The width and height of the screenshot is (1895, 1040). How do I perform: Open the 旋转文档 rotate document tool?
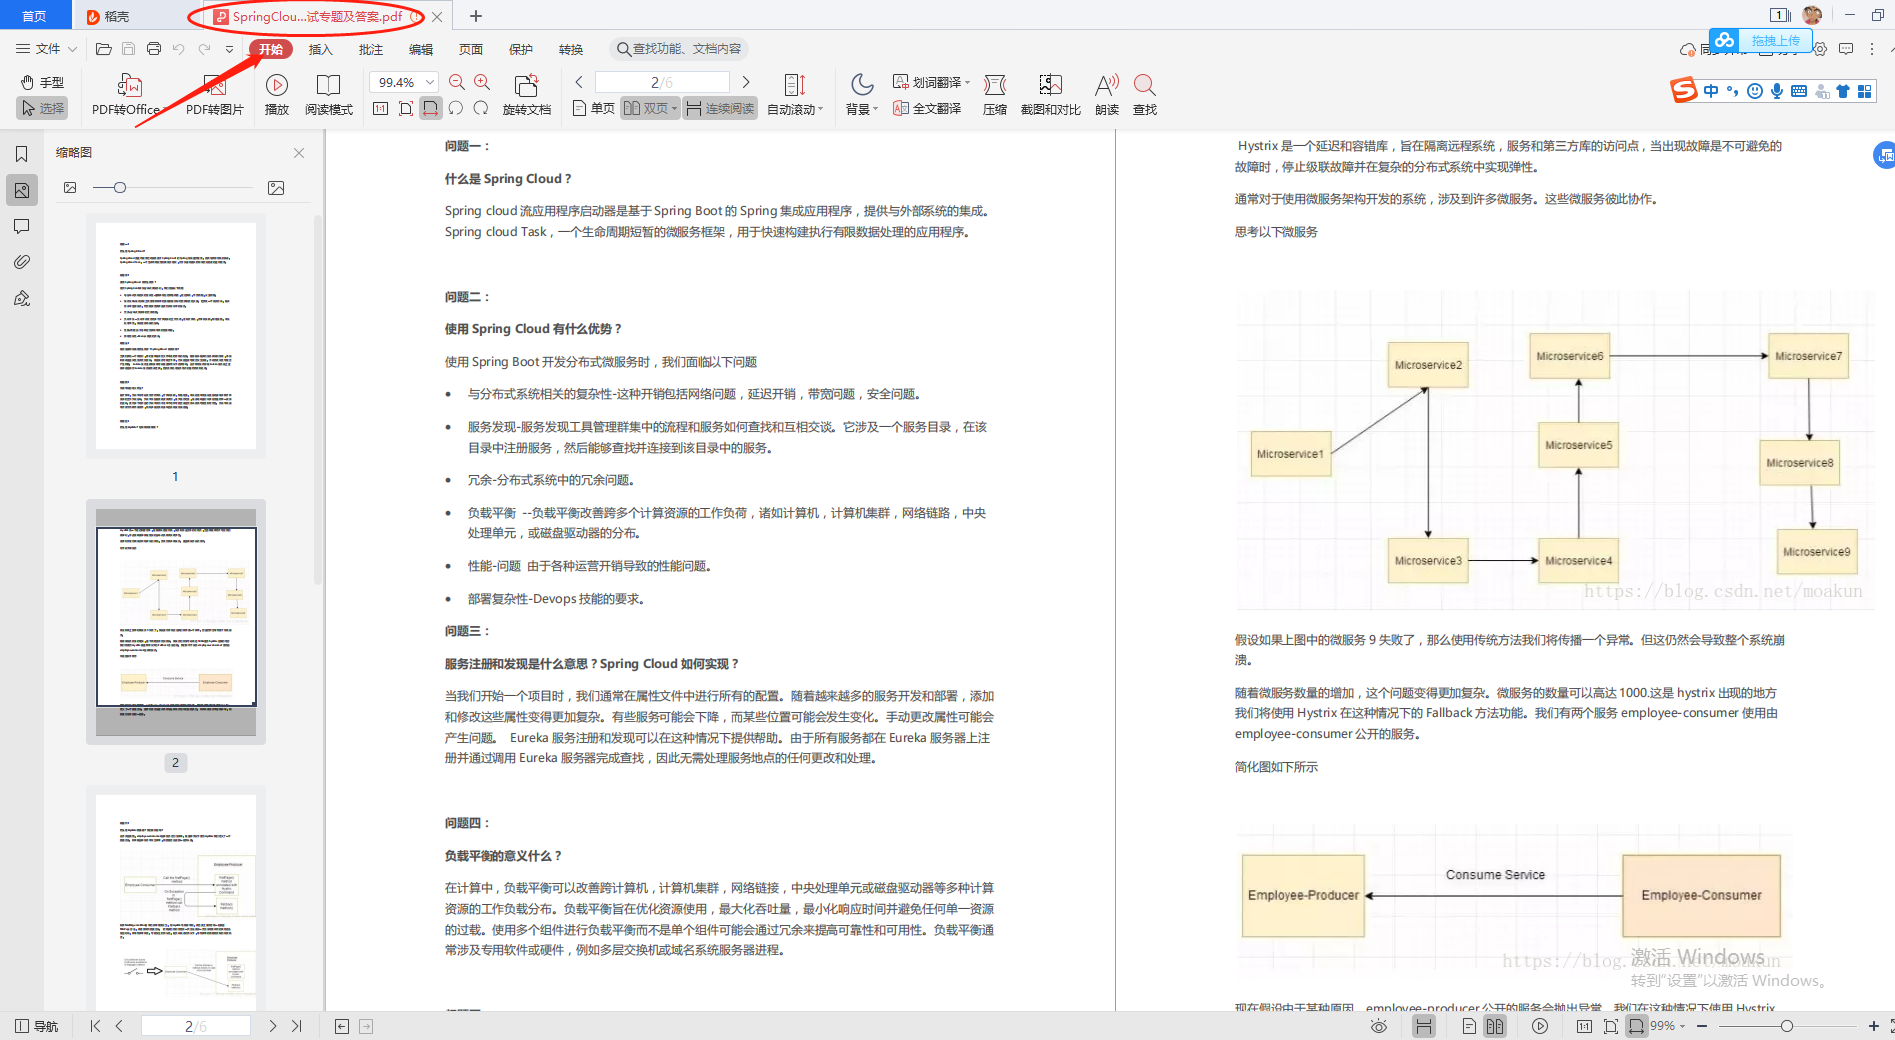point(526,95)
